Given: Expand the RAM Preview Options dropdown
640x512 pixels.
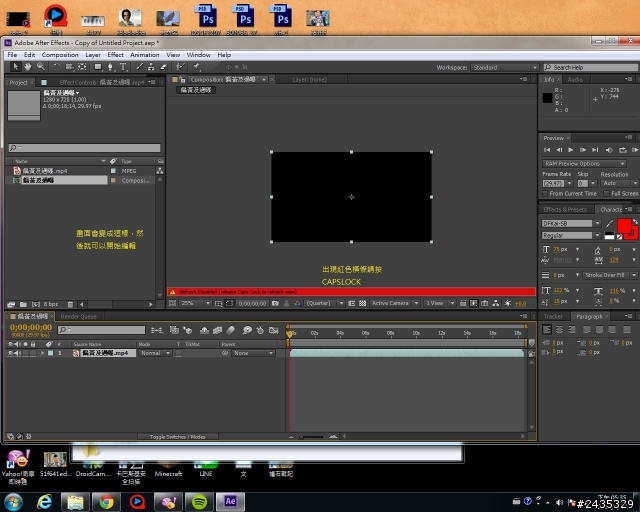Looking at the screenshot, I should pyautogui.click(x=585, y=163).
